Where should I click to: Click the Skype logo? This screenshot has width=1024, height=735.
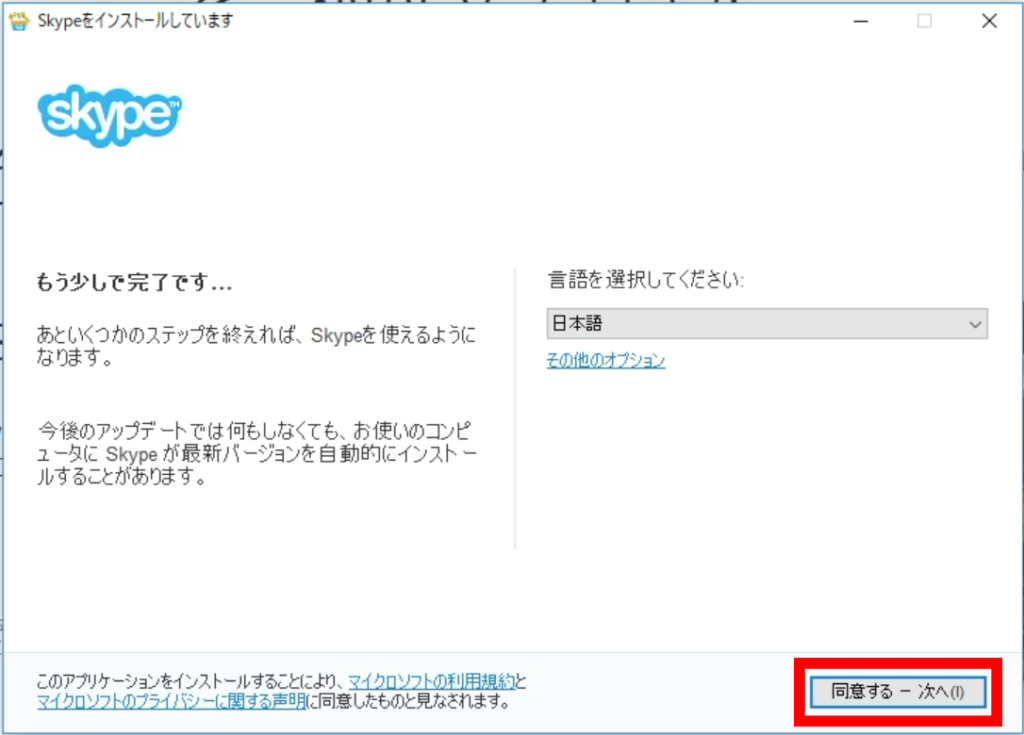pyautogui.click(x=110, y=115)
